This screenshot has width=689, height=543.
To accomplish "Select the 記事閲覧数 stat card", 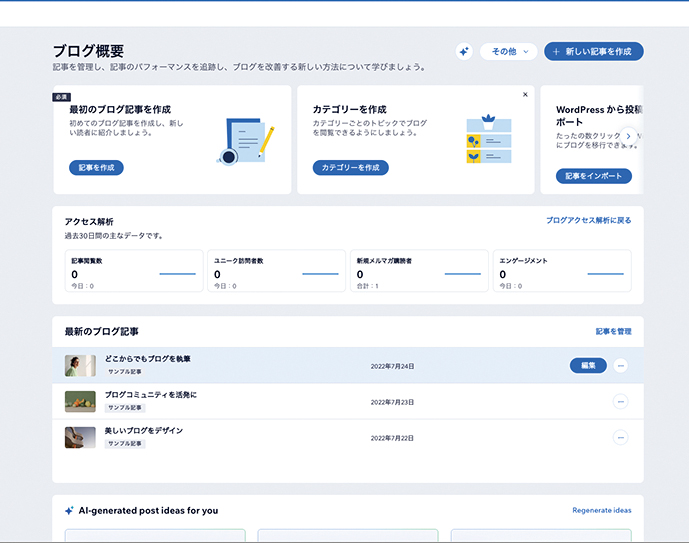I will click(133, 271).
